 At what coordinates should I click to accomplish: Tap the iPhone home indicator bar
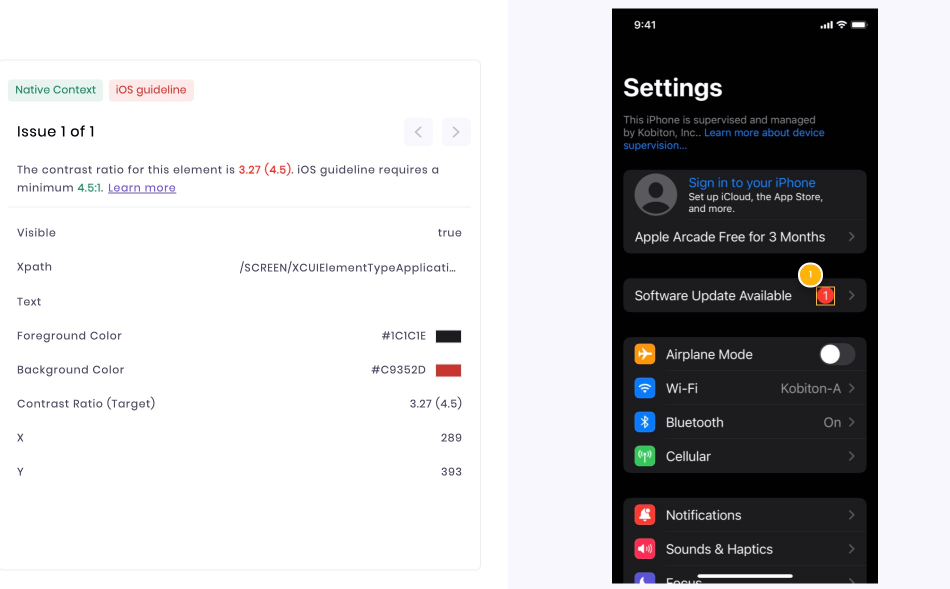pos(745,576)
